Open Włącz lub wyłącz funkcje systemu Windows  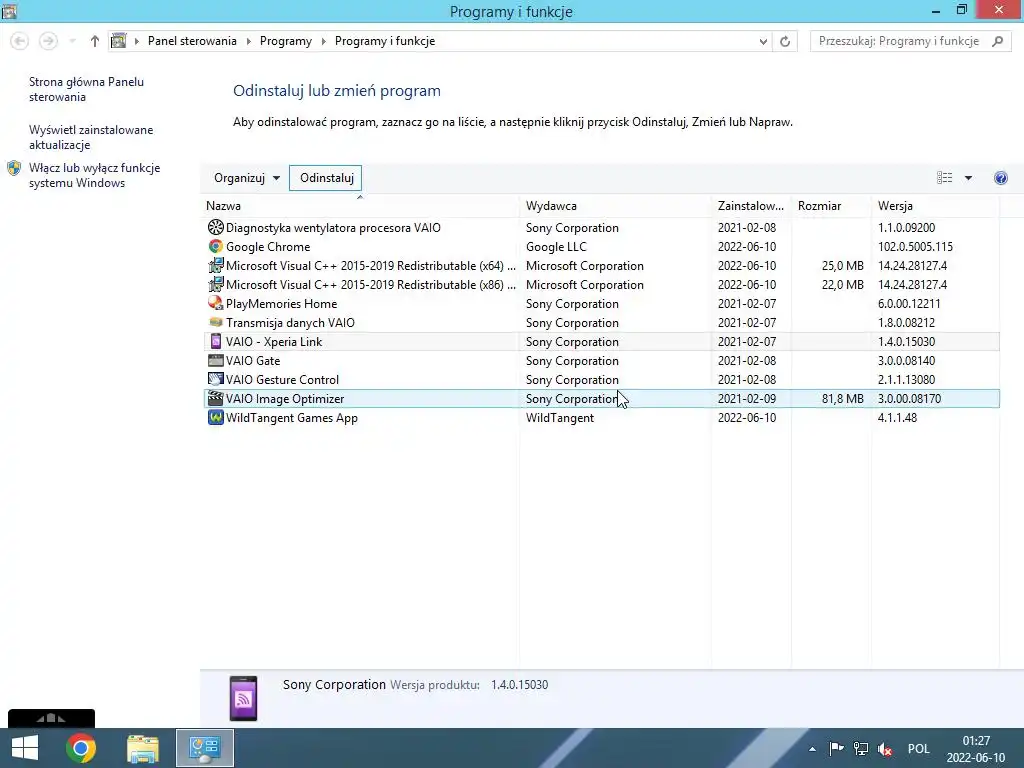[x=94, y=175]
